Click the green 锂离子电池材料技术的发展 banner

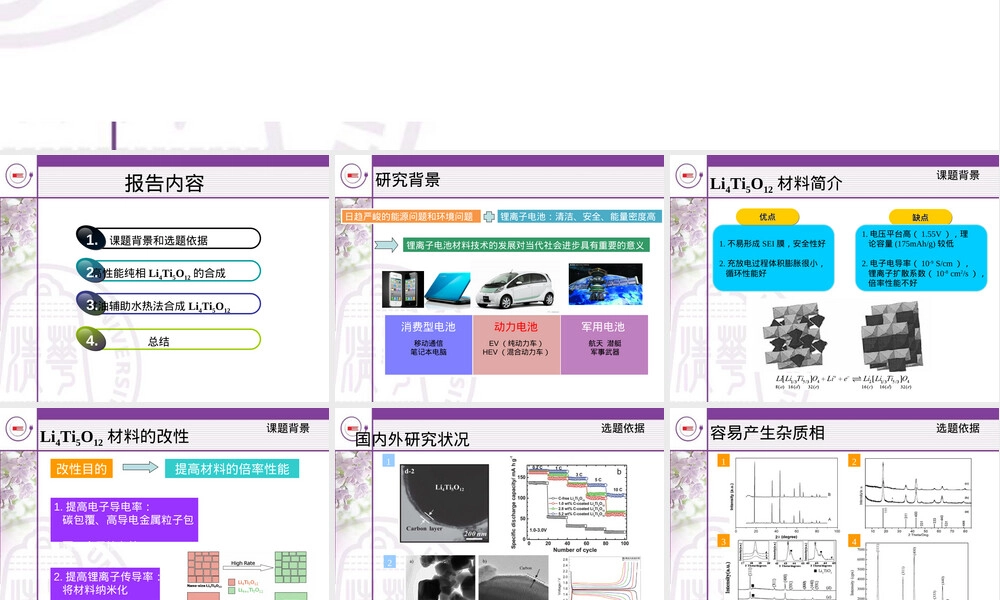tap(526, 245)
